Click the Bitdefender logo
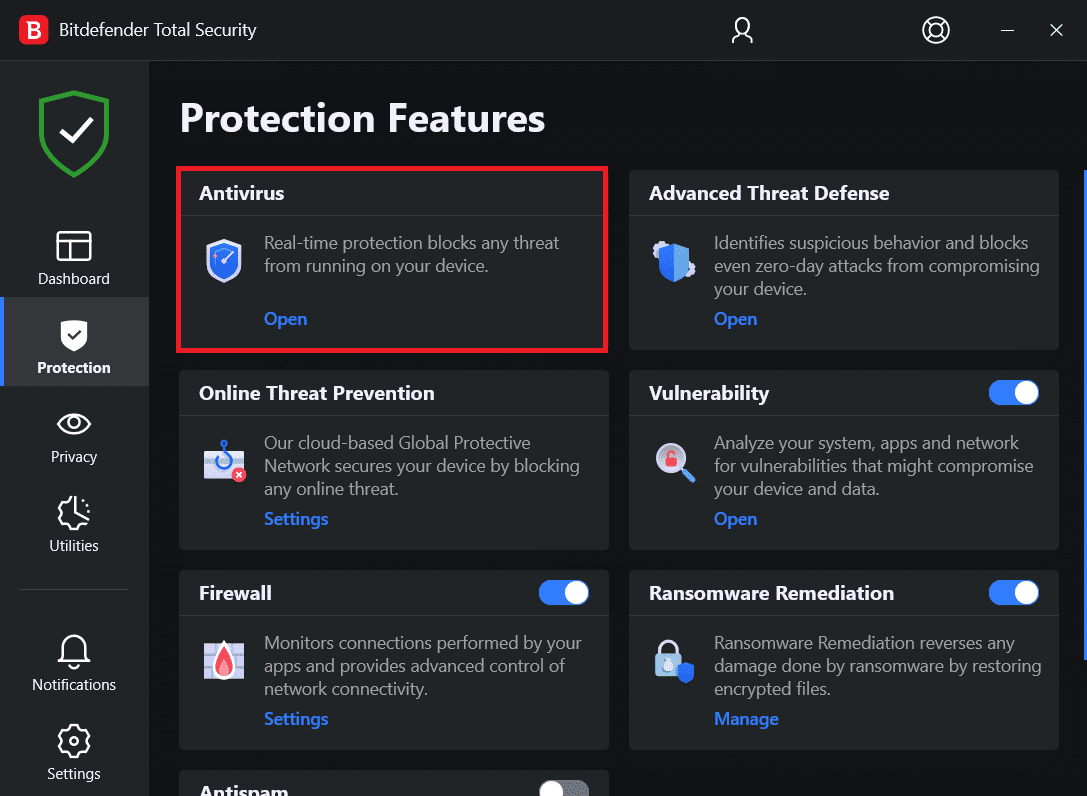The width and height of the screenshot is (1087, 796). point(33,29)
